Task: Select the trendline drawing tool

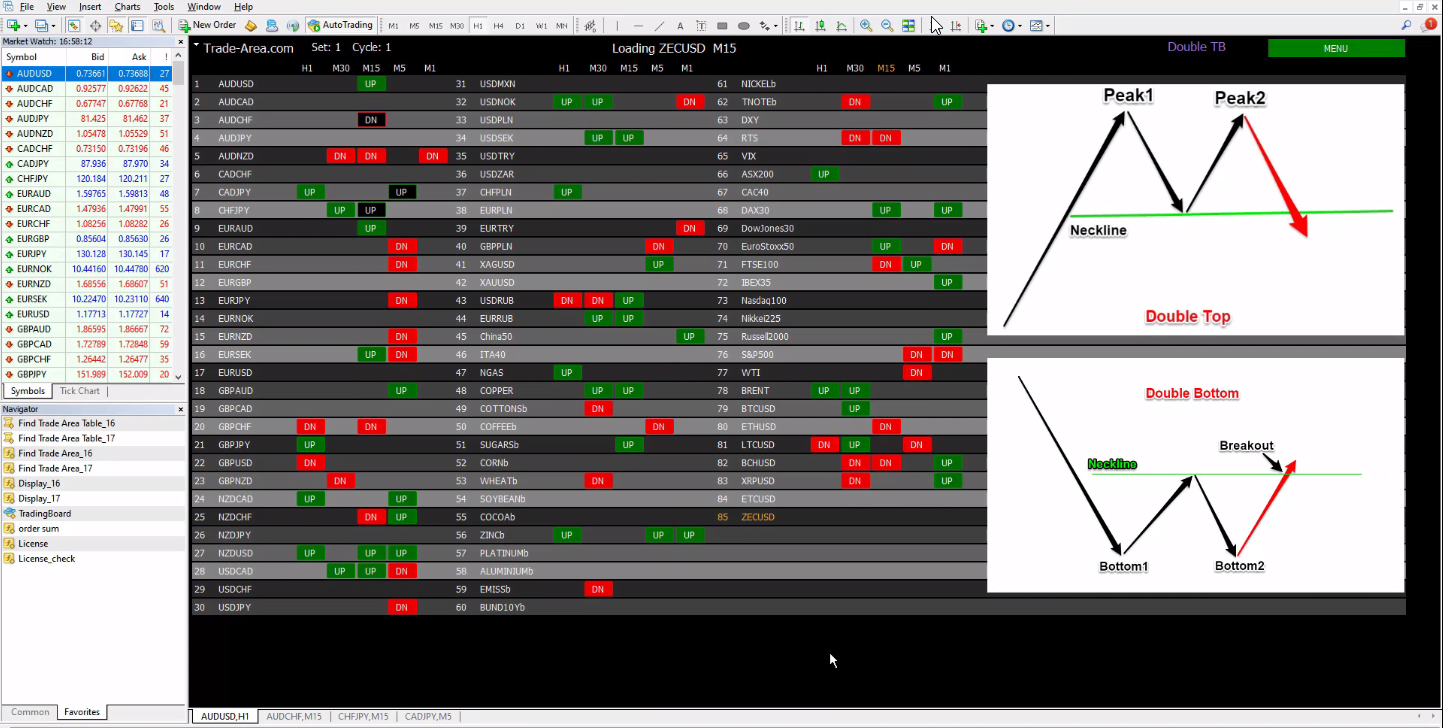Action: [x=659, y=25]
